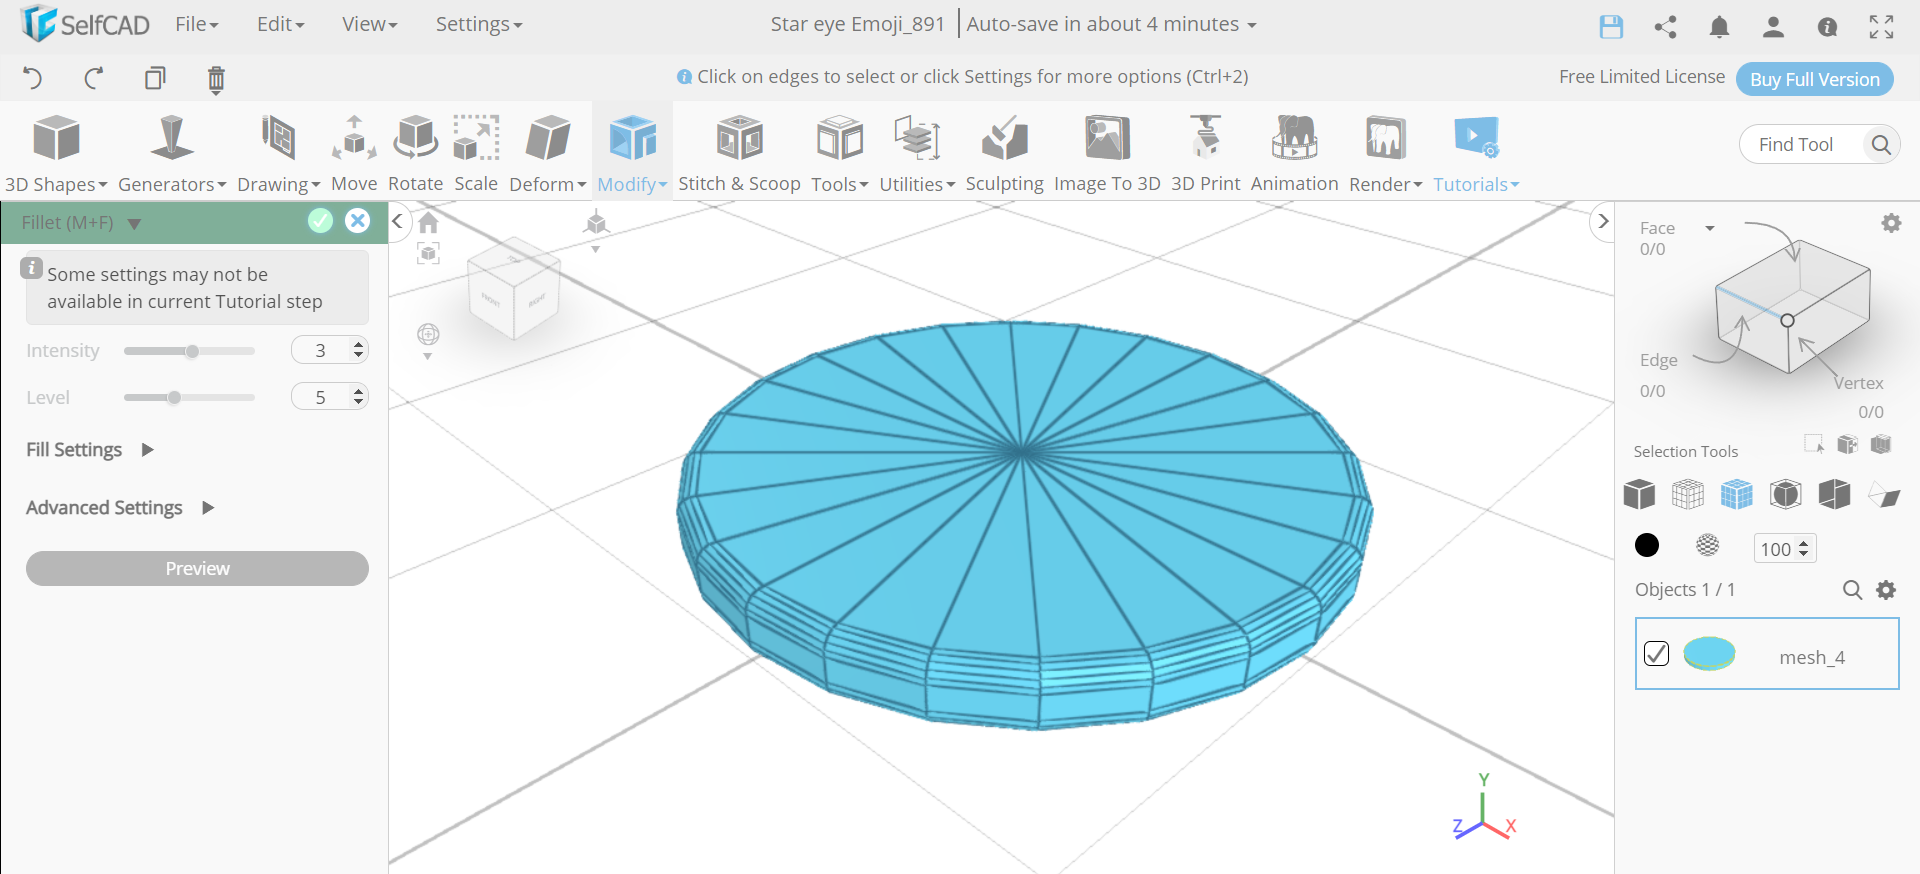
Task: Toggle fullscreen mode icon
Action: [1881, 26]
